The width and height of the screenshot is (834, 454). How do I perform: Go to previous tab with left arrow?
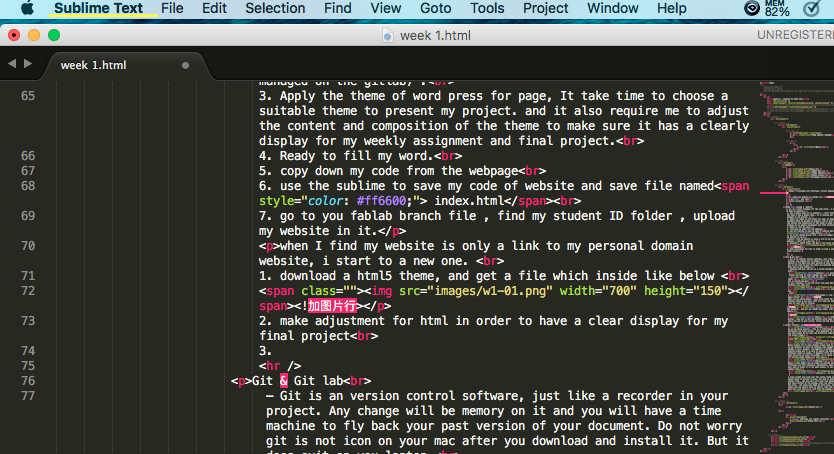[12, 64]
